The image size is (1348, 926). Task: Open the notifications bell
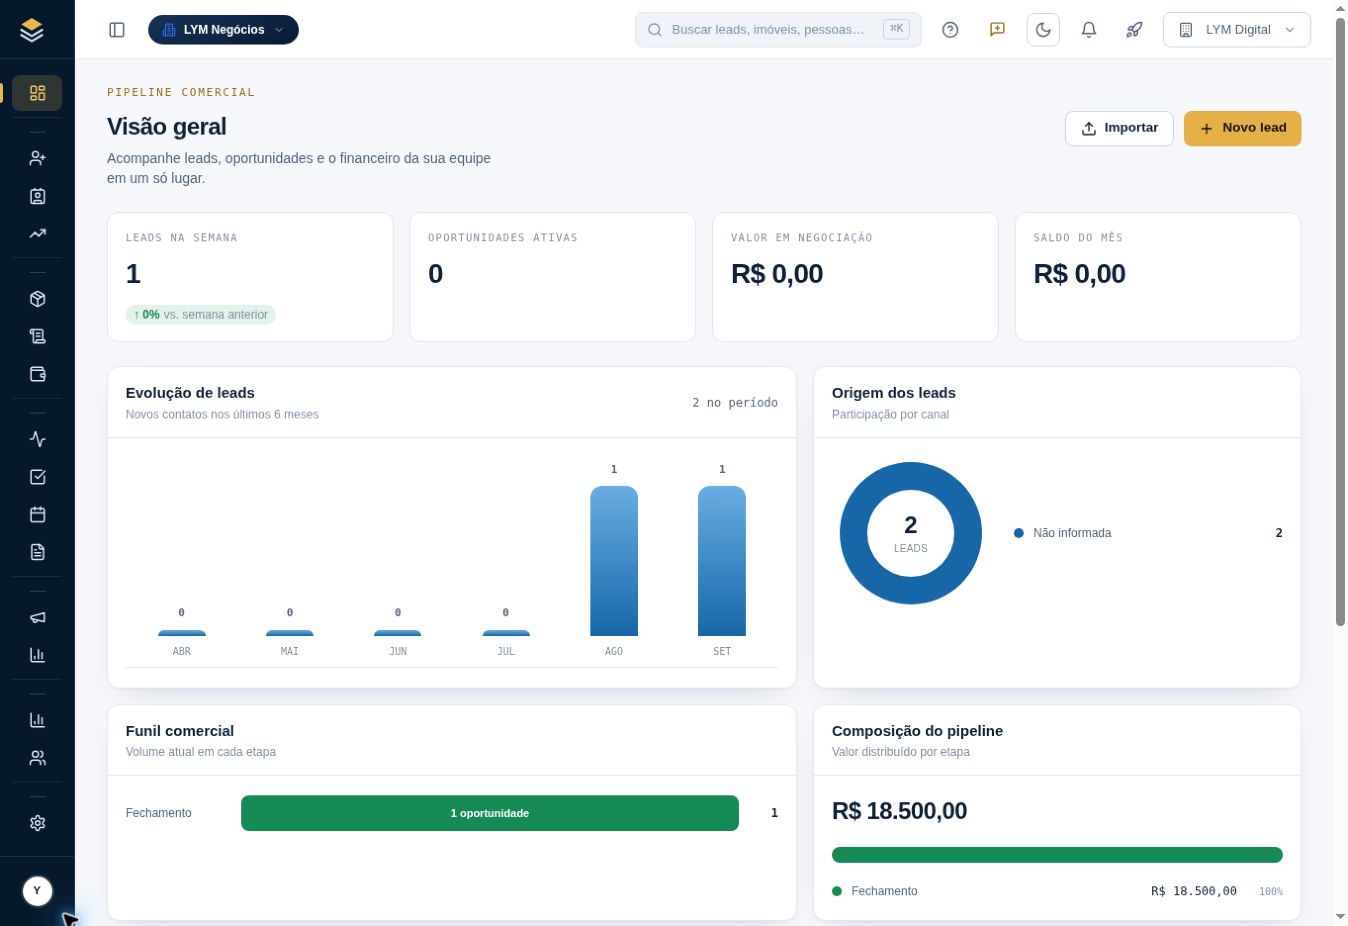(x=1089, y=30)
